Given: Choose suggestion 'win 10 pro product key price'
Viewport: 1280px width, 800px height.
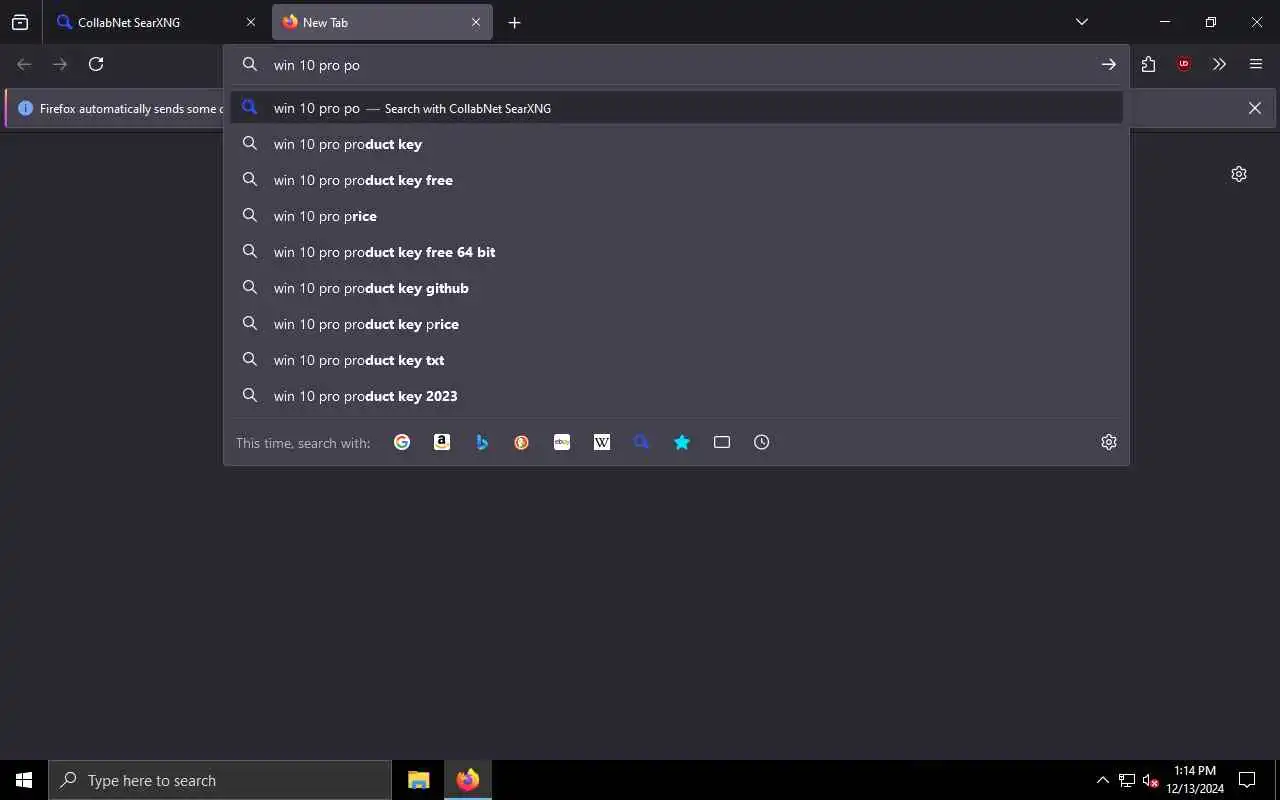Looking at the screenshot, I should [x=676, y=324].
